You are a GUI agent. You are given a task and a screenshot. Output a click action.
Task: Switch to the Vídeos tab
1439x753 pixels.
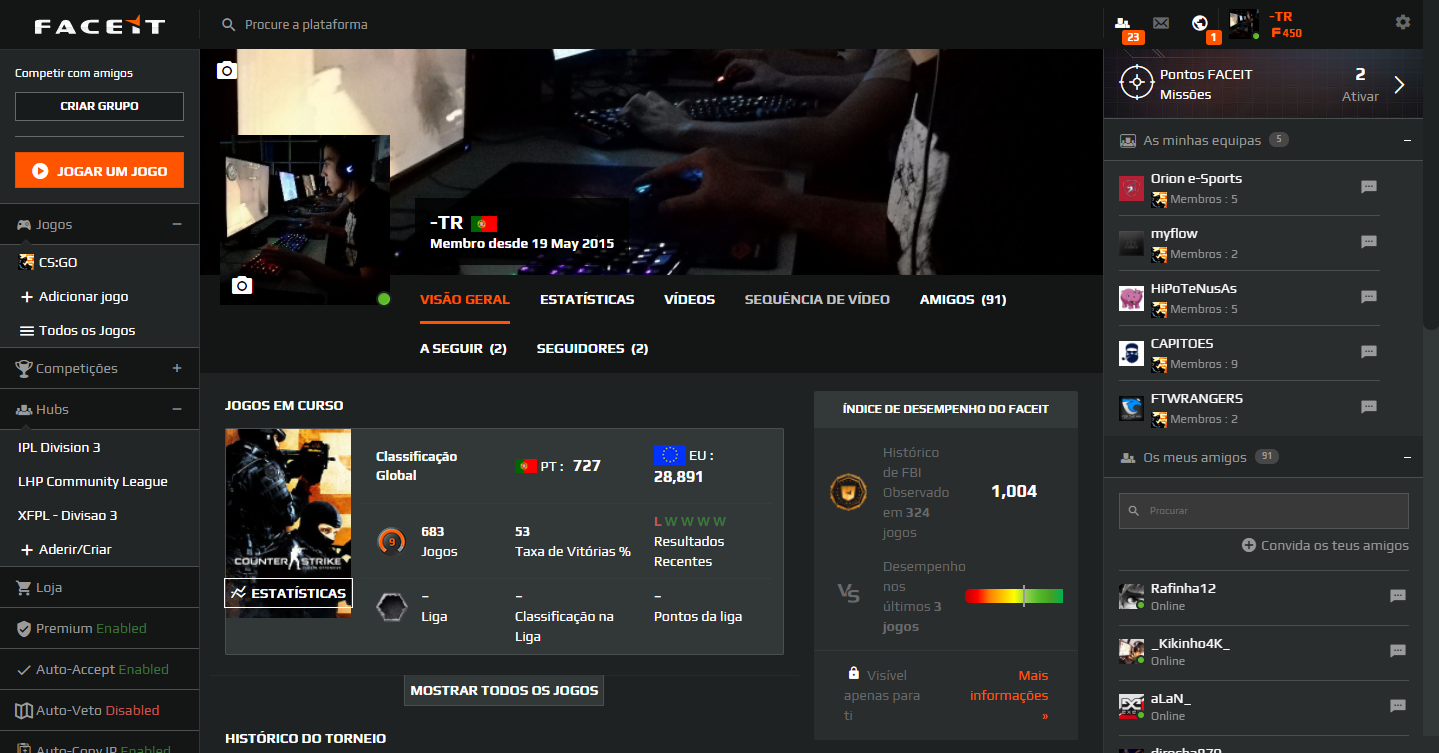tap(690, 300)
